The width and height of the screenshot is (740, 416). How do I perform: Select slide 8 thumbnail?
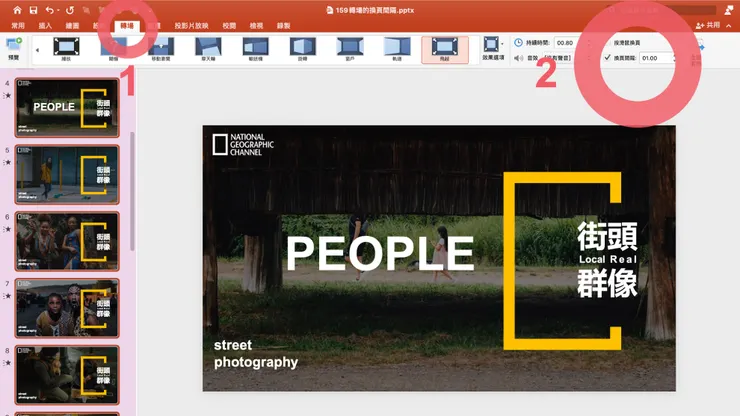(x=67, y=375)
